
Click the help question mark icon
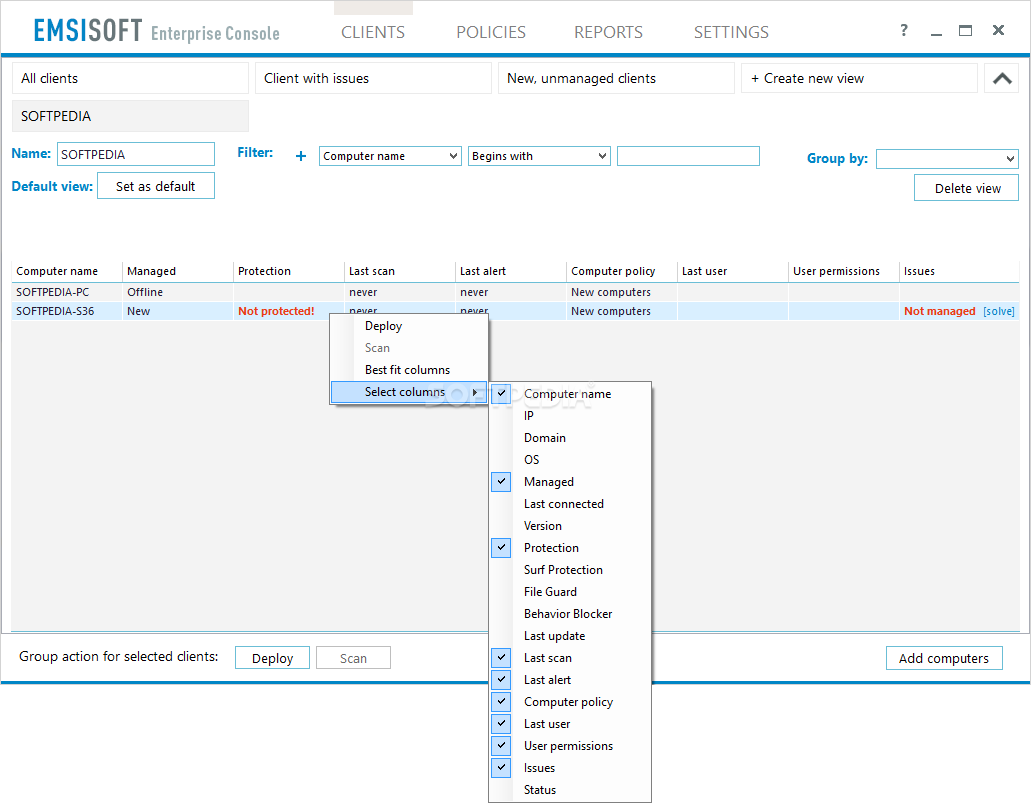click(x=903, y=30)
